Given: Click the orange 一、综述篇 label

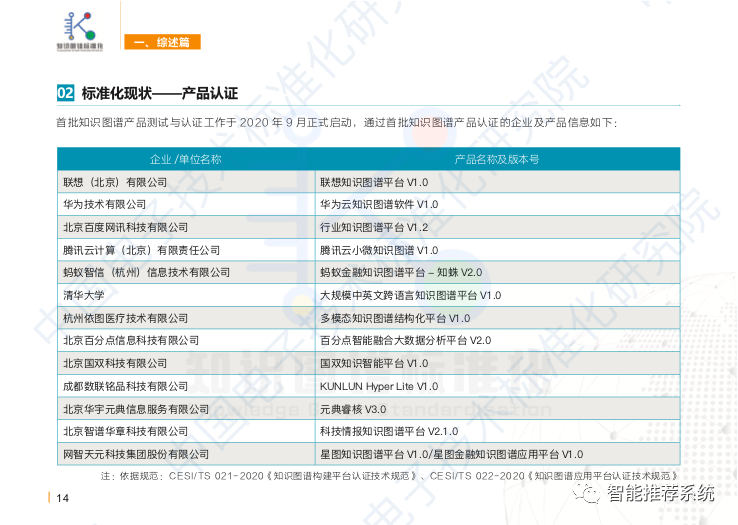Looking at the screenshot, I should coord(162,42).
